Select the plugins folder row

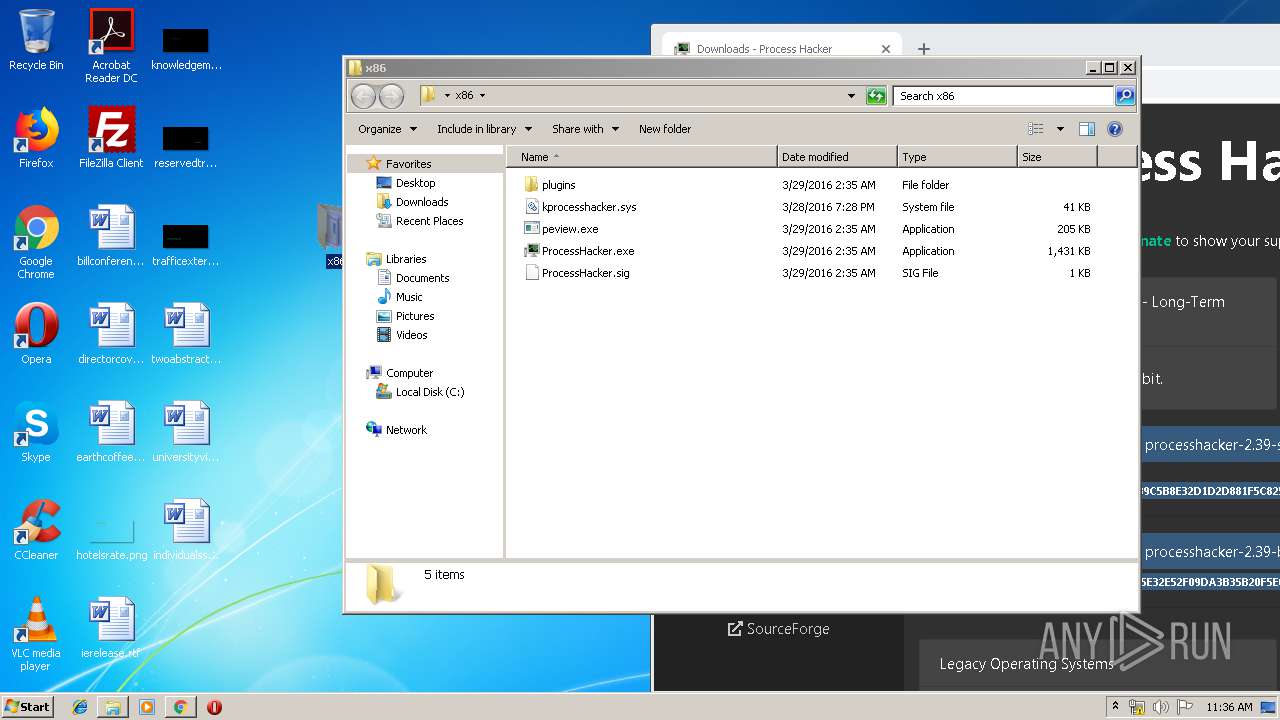coord(810,185)
